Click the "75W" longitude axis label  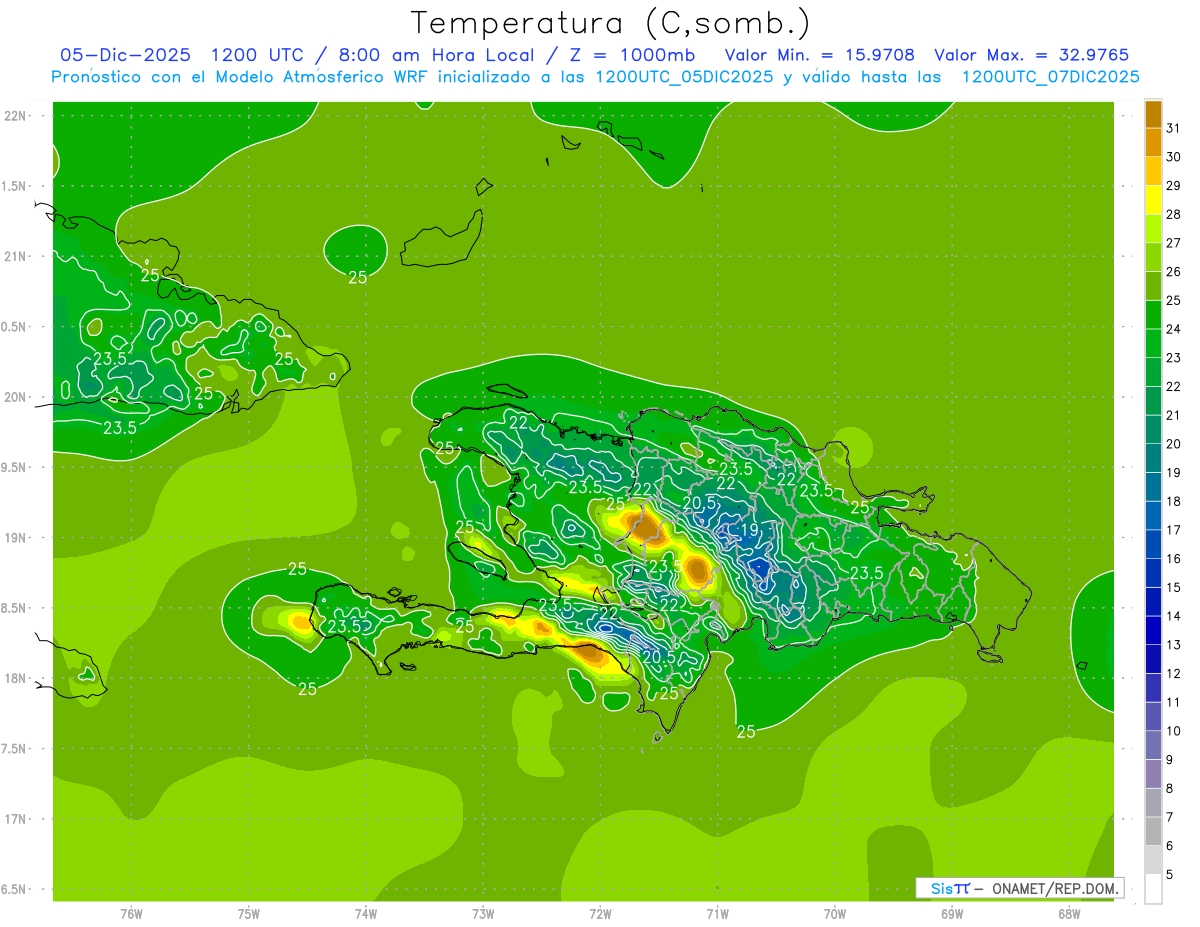pos(249,913)
